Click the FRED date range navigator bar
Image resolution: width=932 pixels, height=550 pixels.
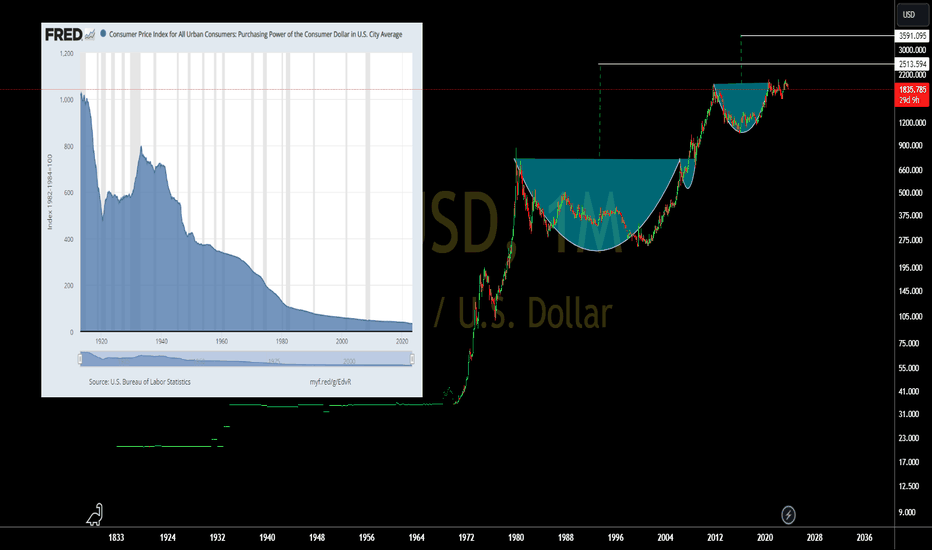point(246,359)
